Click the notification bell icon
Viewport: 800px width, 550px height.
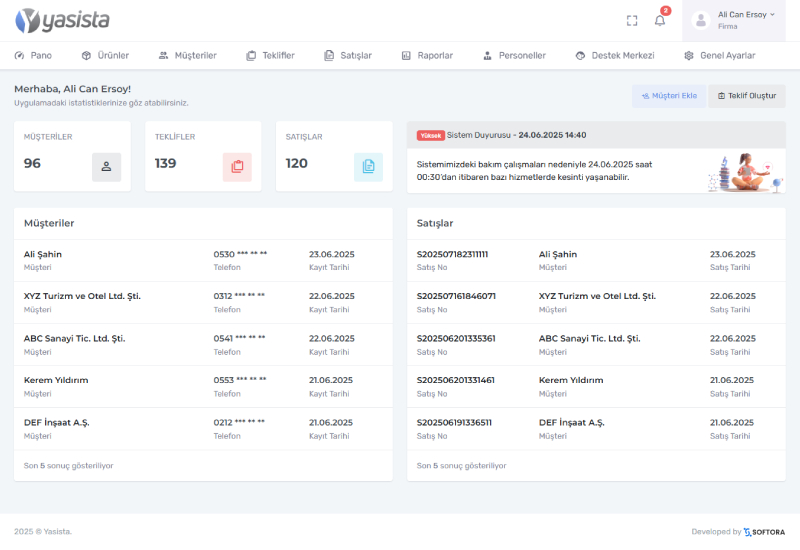pos(660,20)
